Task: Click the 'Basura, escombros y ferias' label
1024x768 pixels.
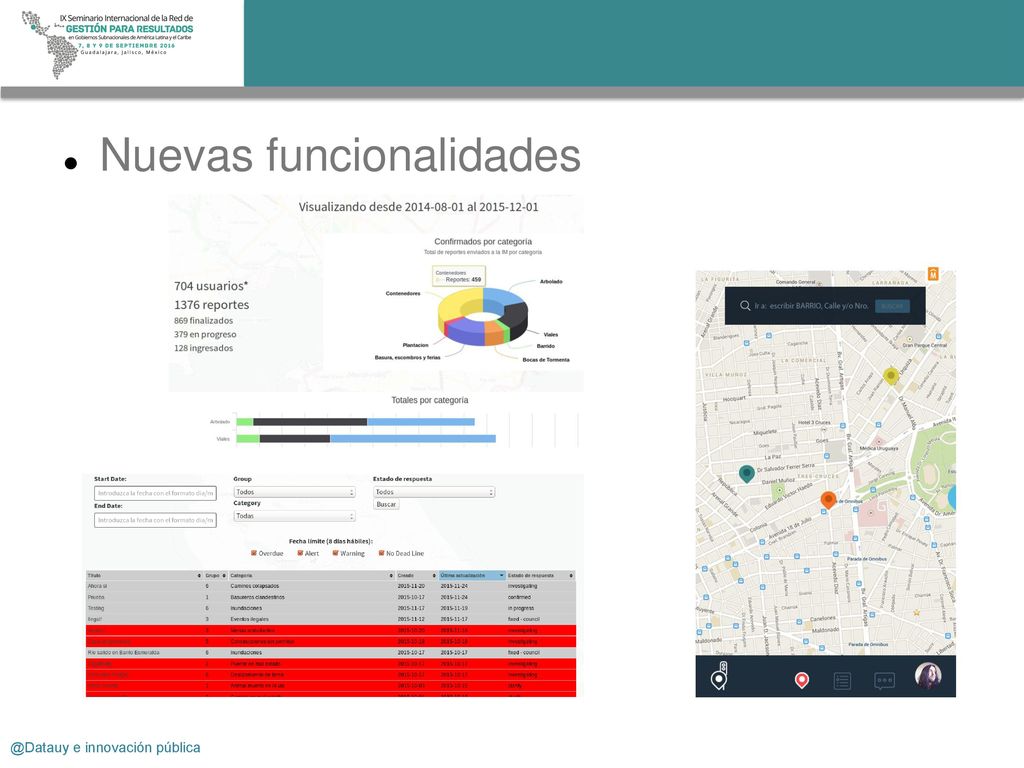Action: click(x=408, y=358)
